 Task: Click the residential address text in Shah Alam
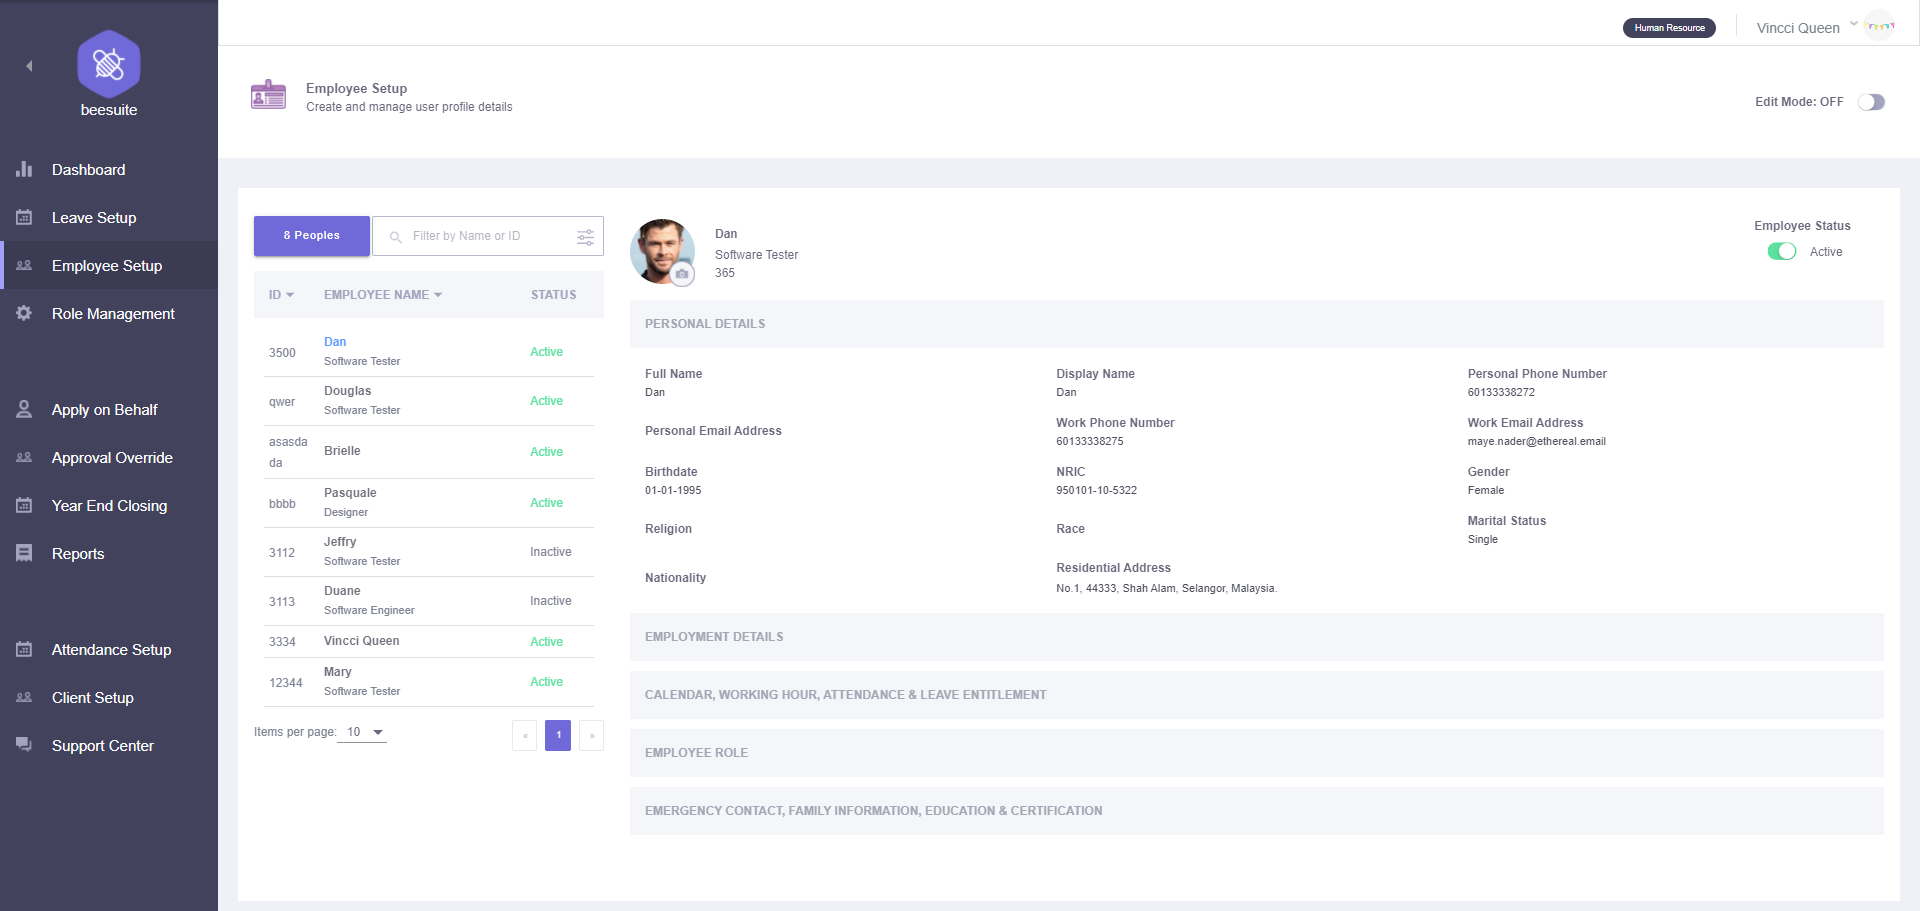1166,588
